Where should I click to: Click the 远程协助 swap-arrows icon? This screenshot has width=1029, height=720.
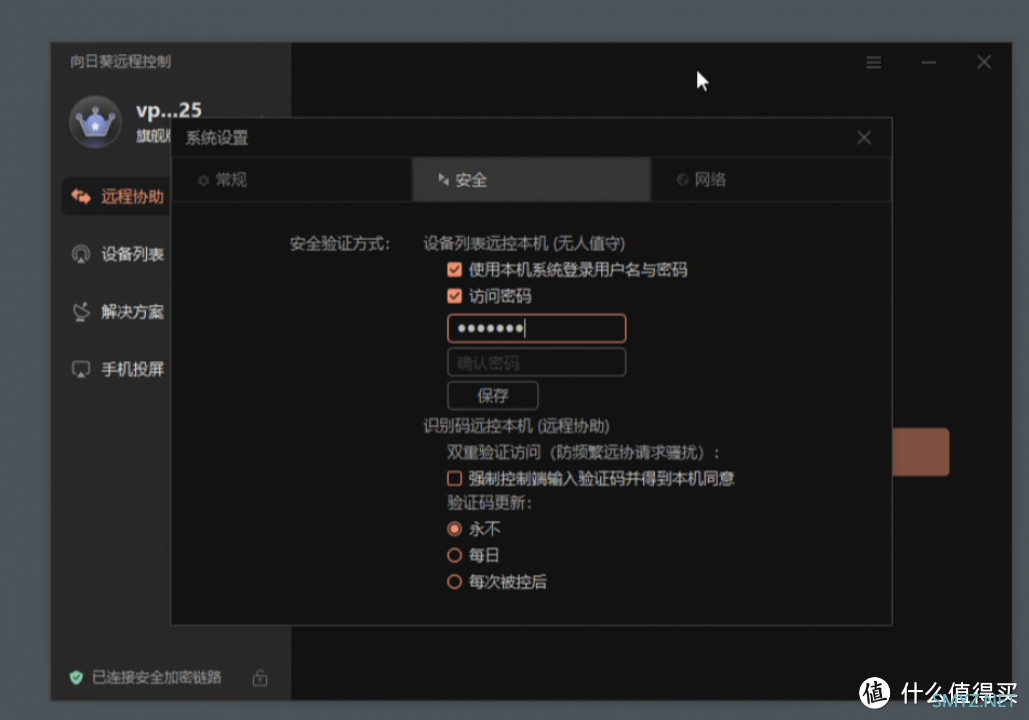coord(81,196)
